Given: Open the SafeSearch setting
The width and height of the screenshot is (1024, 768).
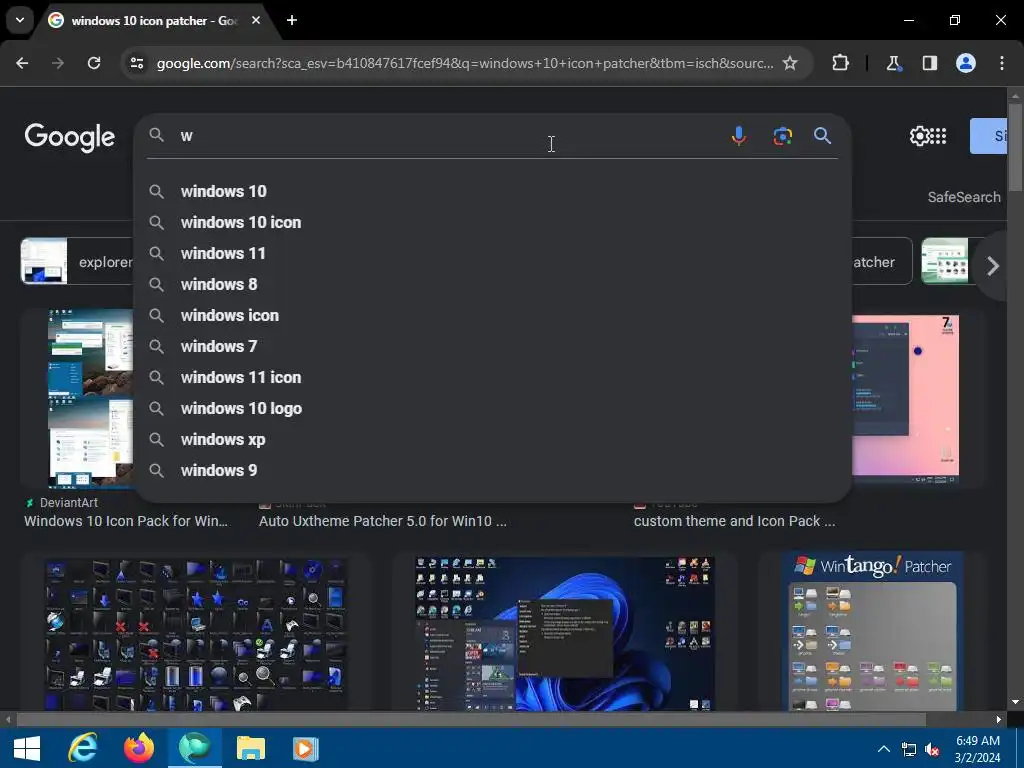Looking at the screenshot, I should pos(964,197).
